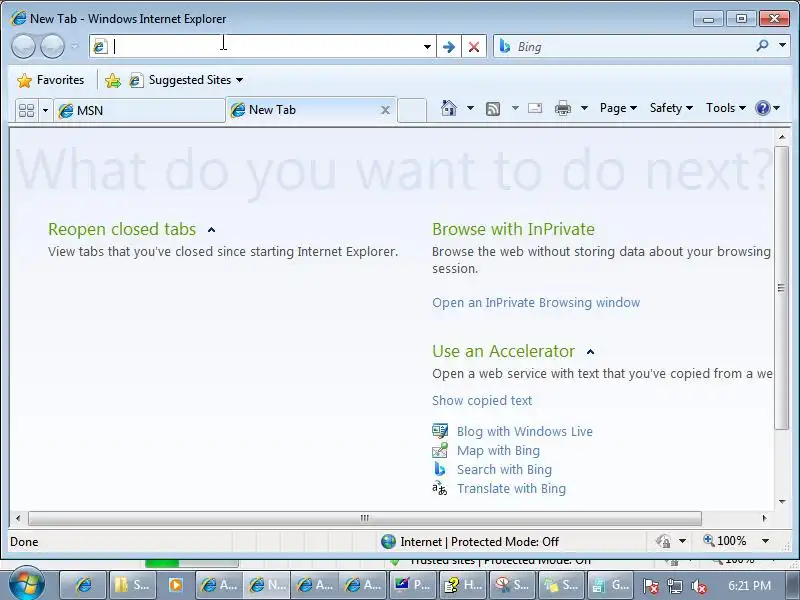This screenshot has width=800, height=600.
Task: Click the vertical scrollbar down arrow
Action: pyautogui.click(x=782, y=502)
